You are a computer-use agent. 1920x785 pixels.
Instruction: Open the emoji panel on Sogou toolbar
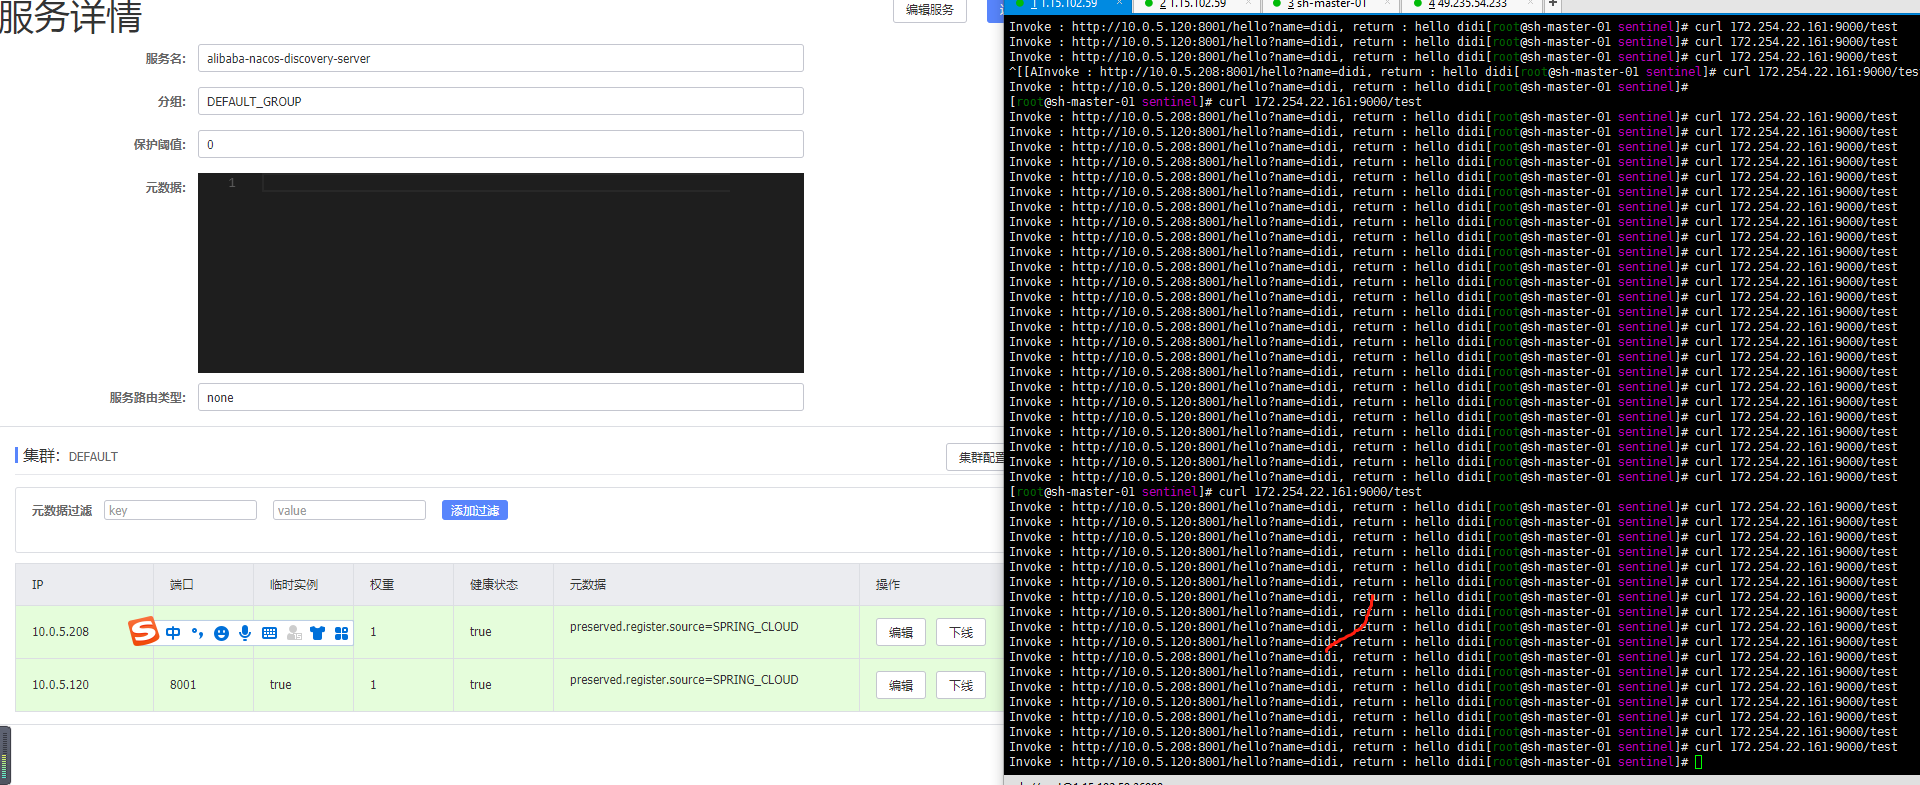point(221,633)
